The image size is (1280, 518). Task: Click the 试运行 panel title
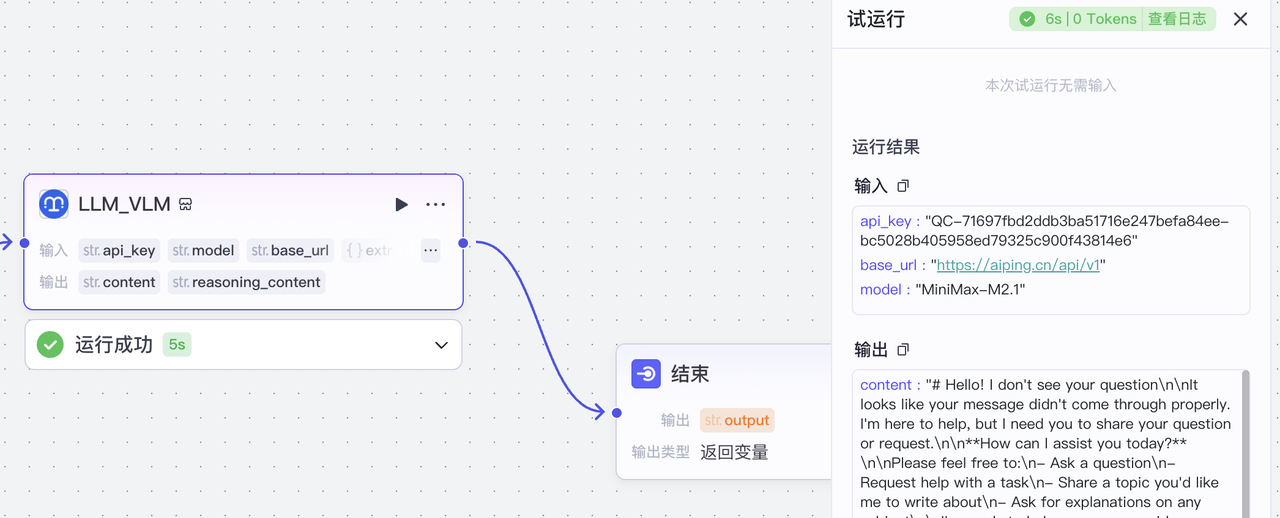coord(876,19)
